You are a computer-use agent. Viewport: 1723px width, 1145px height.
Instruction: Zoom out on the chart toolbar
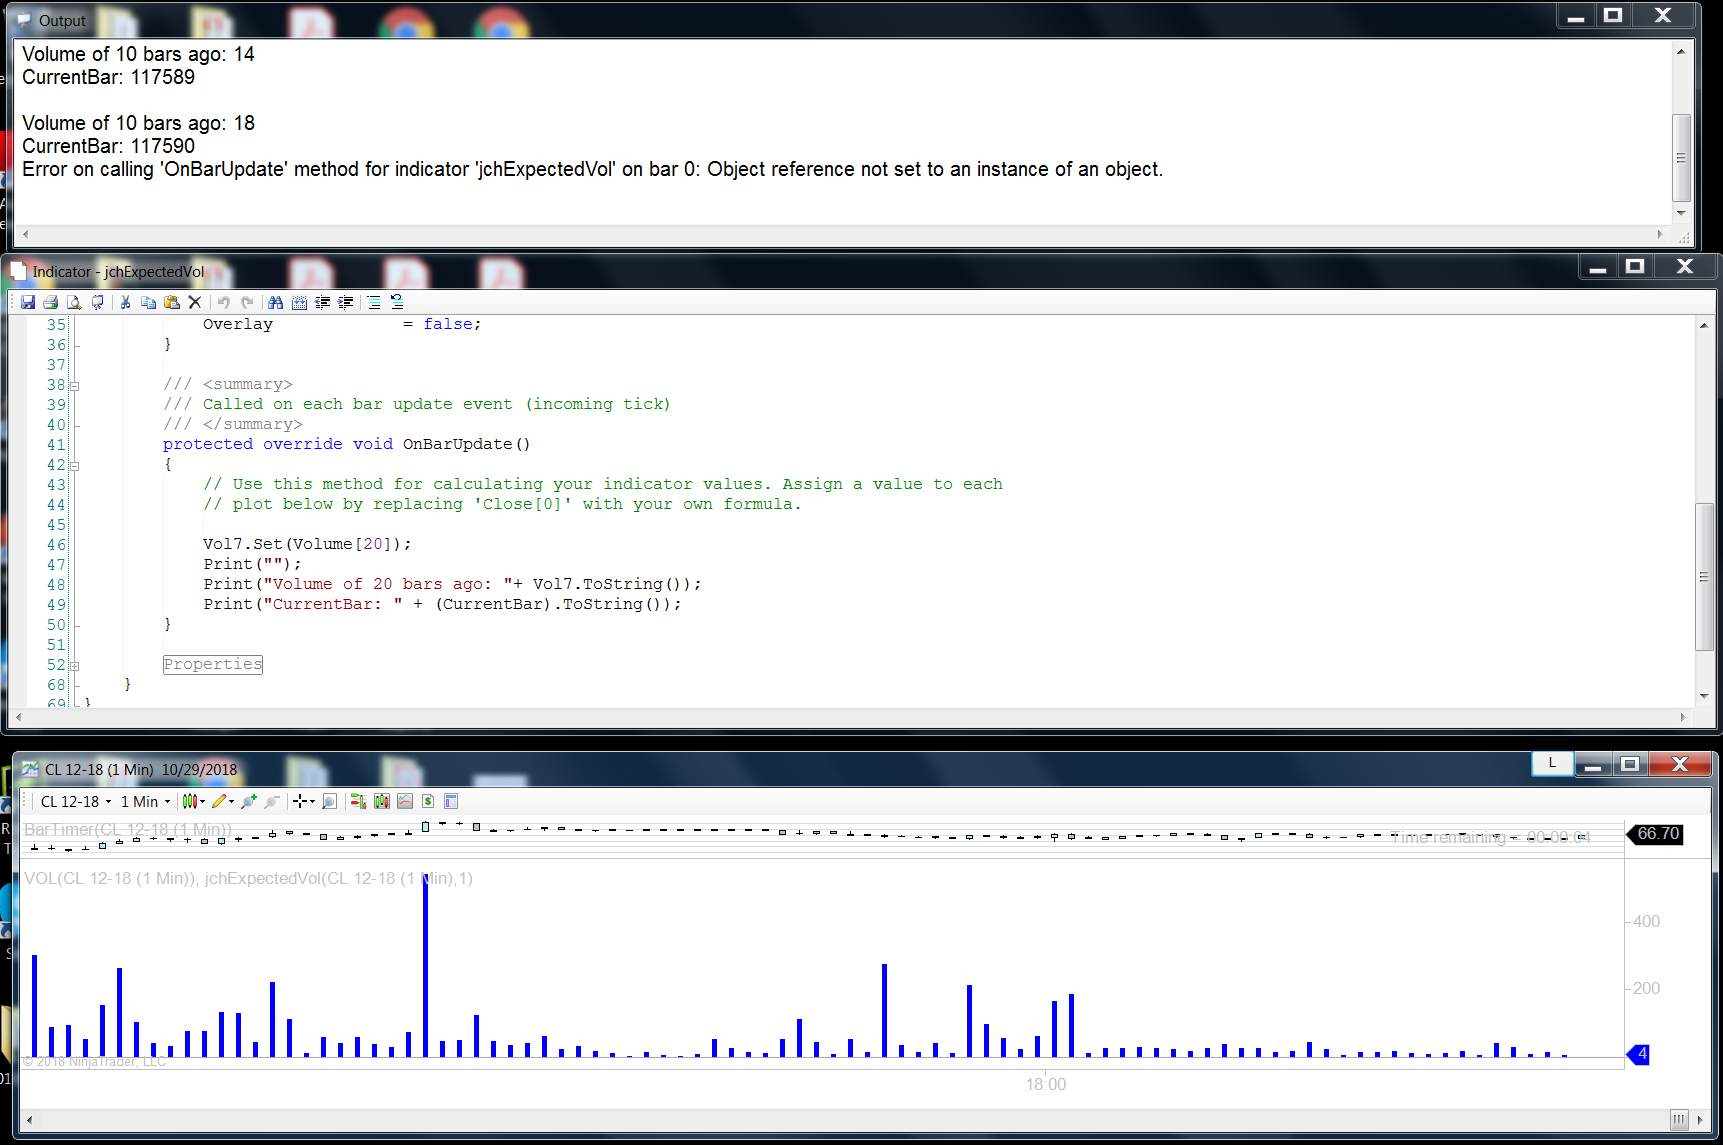(271, 801)
